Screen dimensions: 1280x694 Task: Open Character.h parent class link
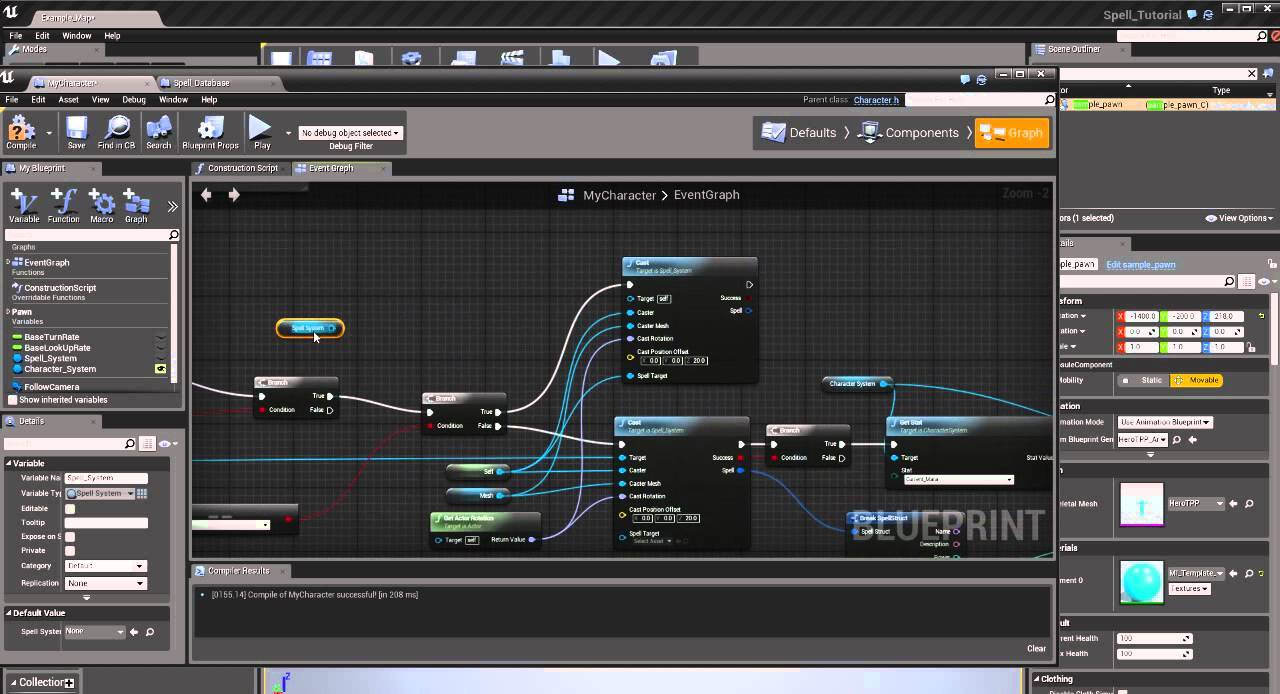pyautogui.click(x=876, y=100)
